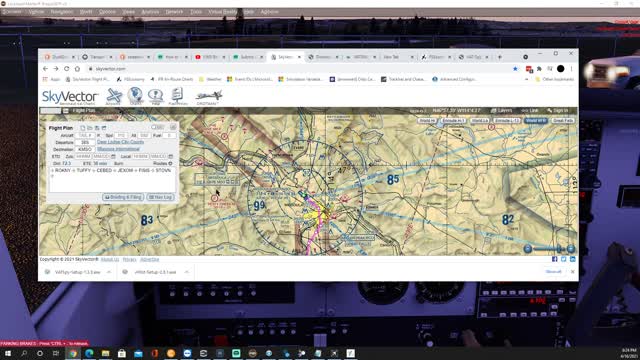This screenshot has width=640, height=360.
Task: Share SkyVector via the Facebook icon
Action: (554, 259)
